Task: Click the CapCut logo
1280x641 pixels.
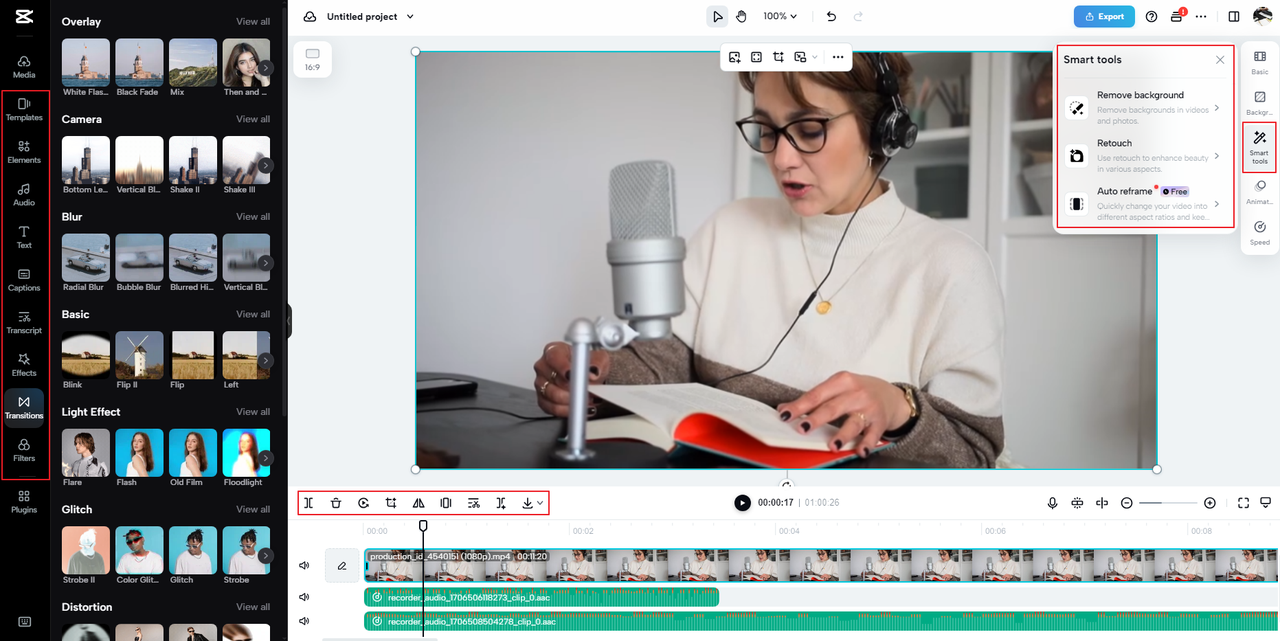Action: click(x=23, y=16)
